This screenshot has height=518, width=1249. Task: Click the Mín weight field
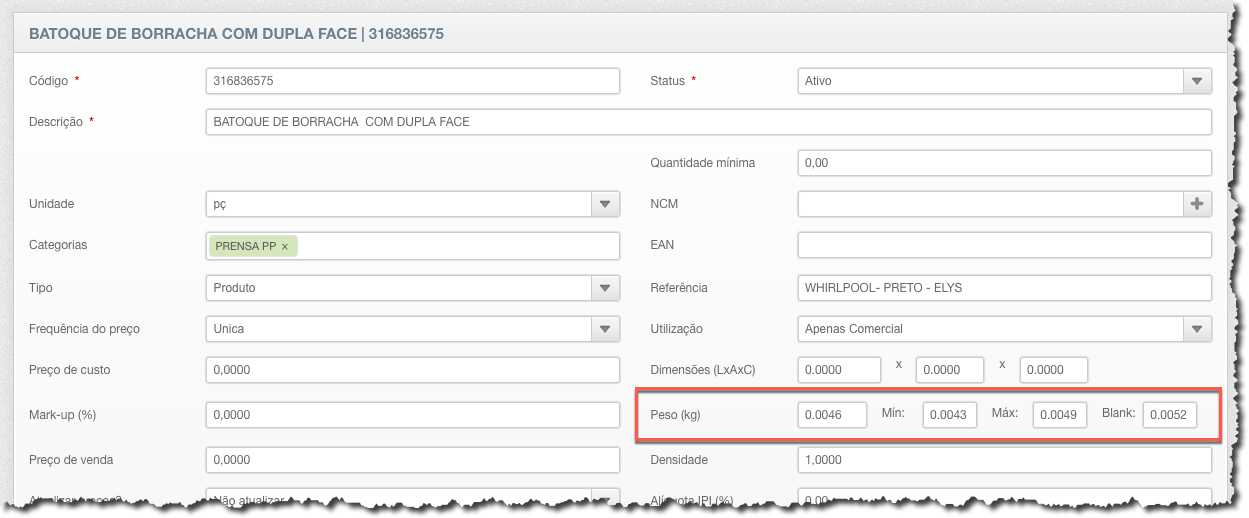[949, 414]
